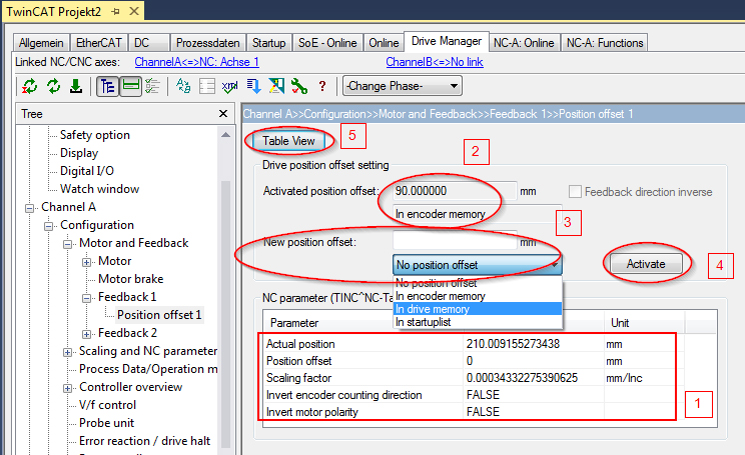Collapse the Feedback 1 tree node

pos(86,298)
